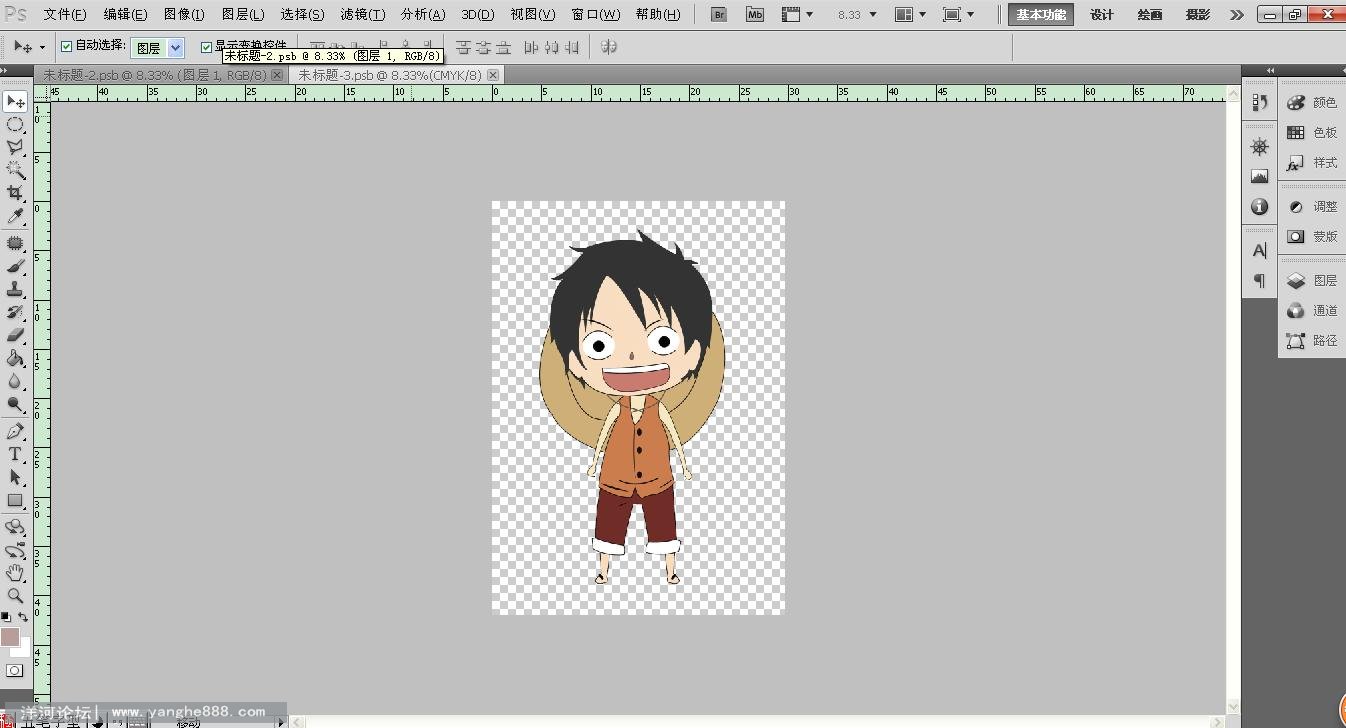Switch to the 摄影 workspace
Screen dimensions: 1346x728
click(1198, 15)
